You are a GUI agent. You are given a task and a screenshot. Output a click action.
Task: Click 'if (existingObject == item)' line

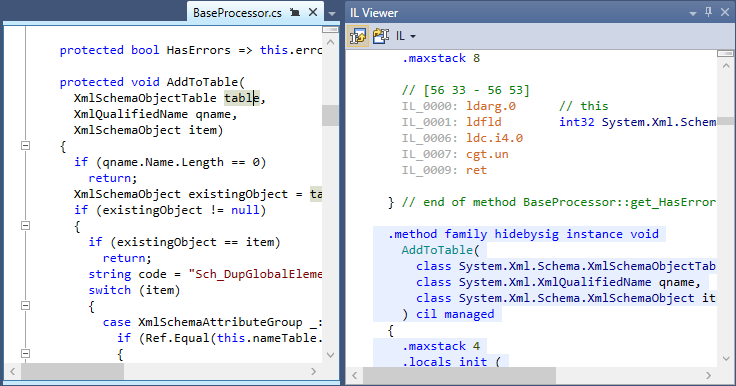click(184, 242)
